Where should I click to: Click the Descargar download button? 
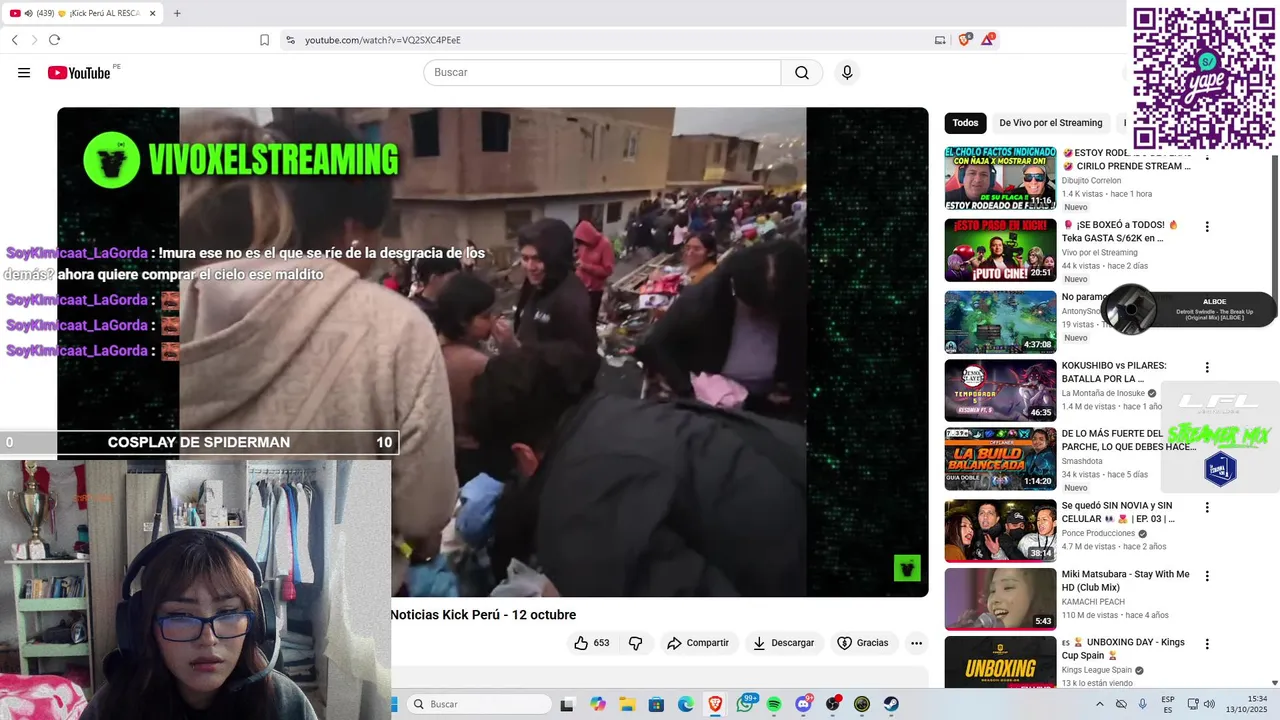coord(783,643)
